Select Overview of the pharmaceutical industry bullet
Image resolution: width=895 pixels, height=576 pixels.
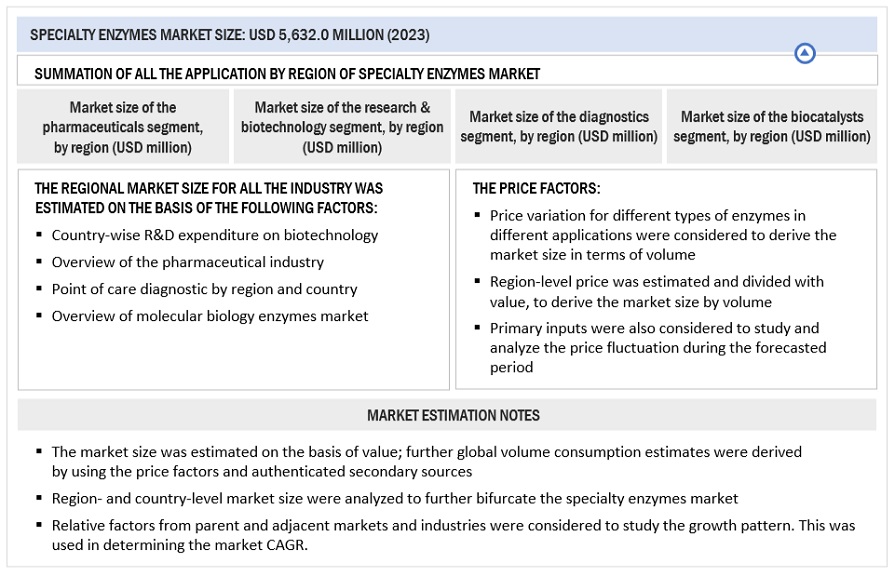pos(188,262)
